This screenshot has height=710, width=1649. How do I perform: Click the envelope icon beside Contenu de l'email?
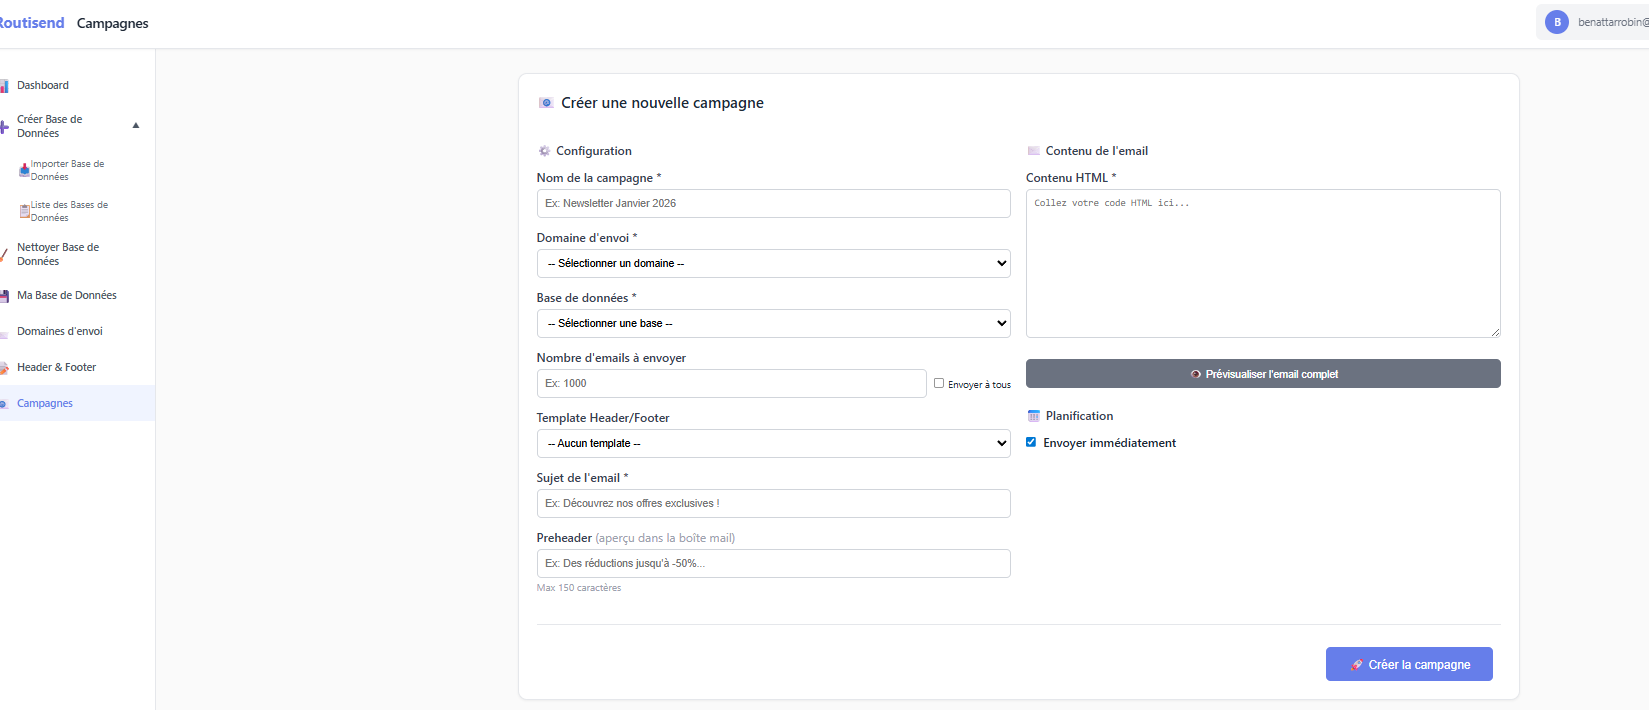click(x=1034, y=151)
